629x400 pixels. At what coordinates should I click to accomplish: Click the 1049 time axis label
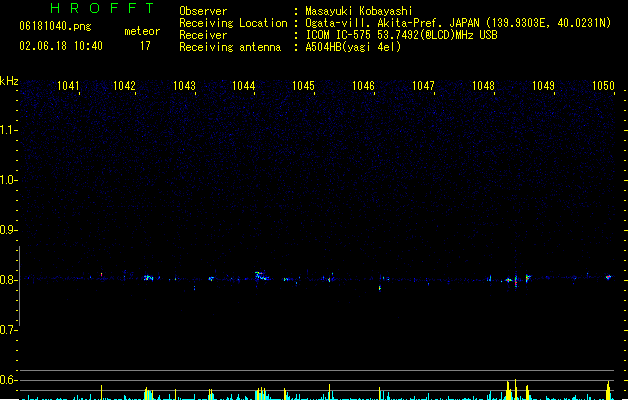coord(543,86)
